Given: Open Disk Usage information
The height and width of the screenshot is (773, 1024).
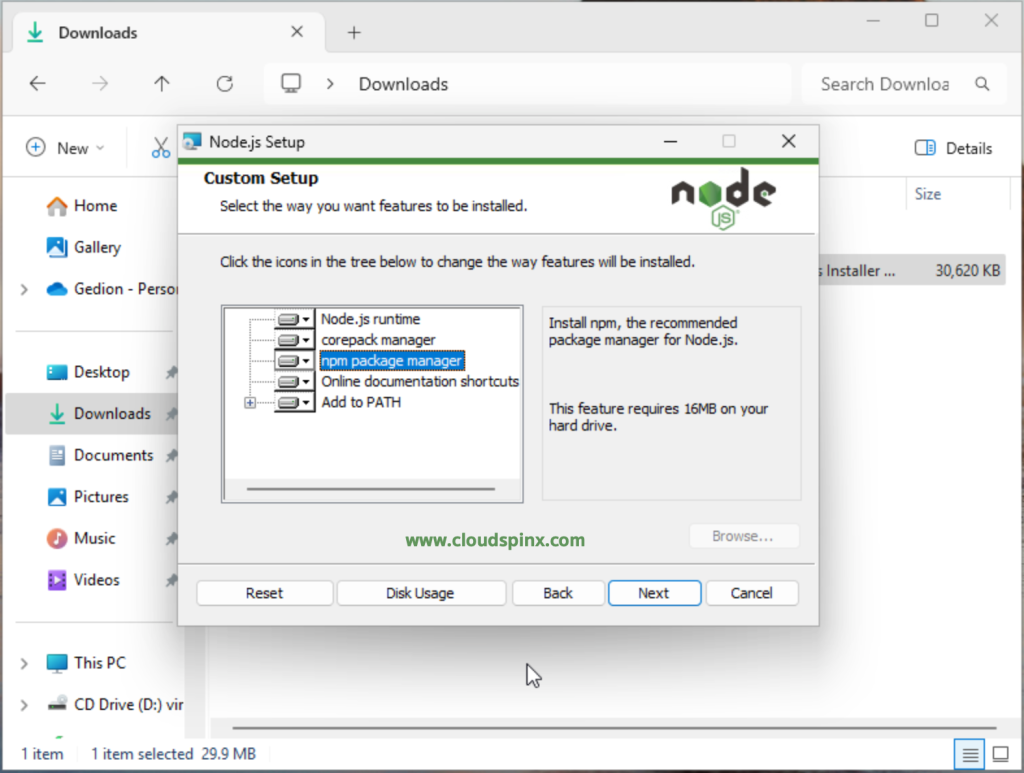Looking at the screenshot, I should point(420,593).
